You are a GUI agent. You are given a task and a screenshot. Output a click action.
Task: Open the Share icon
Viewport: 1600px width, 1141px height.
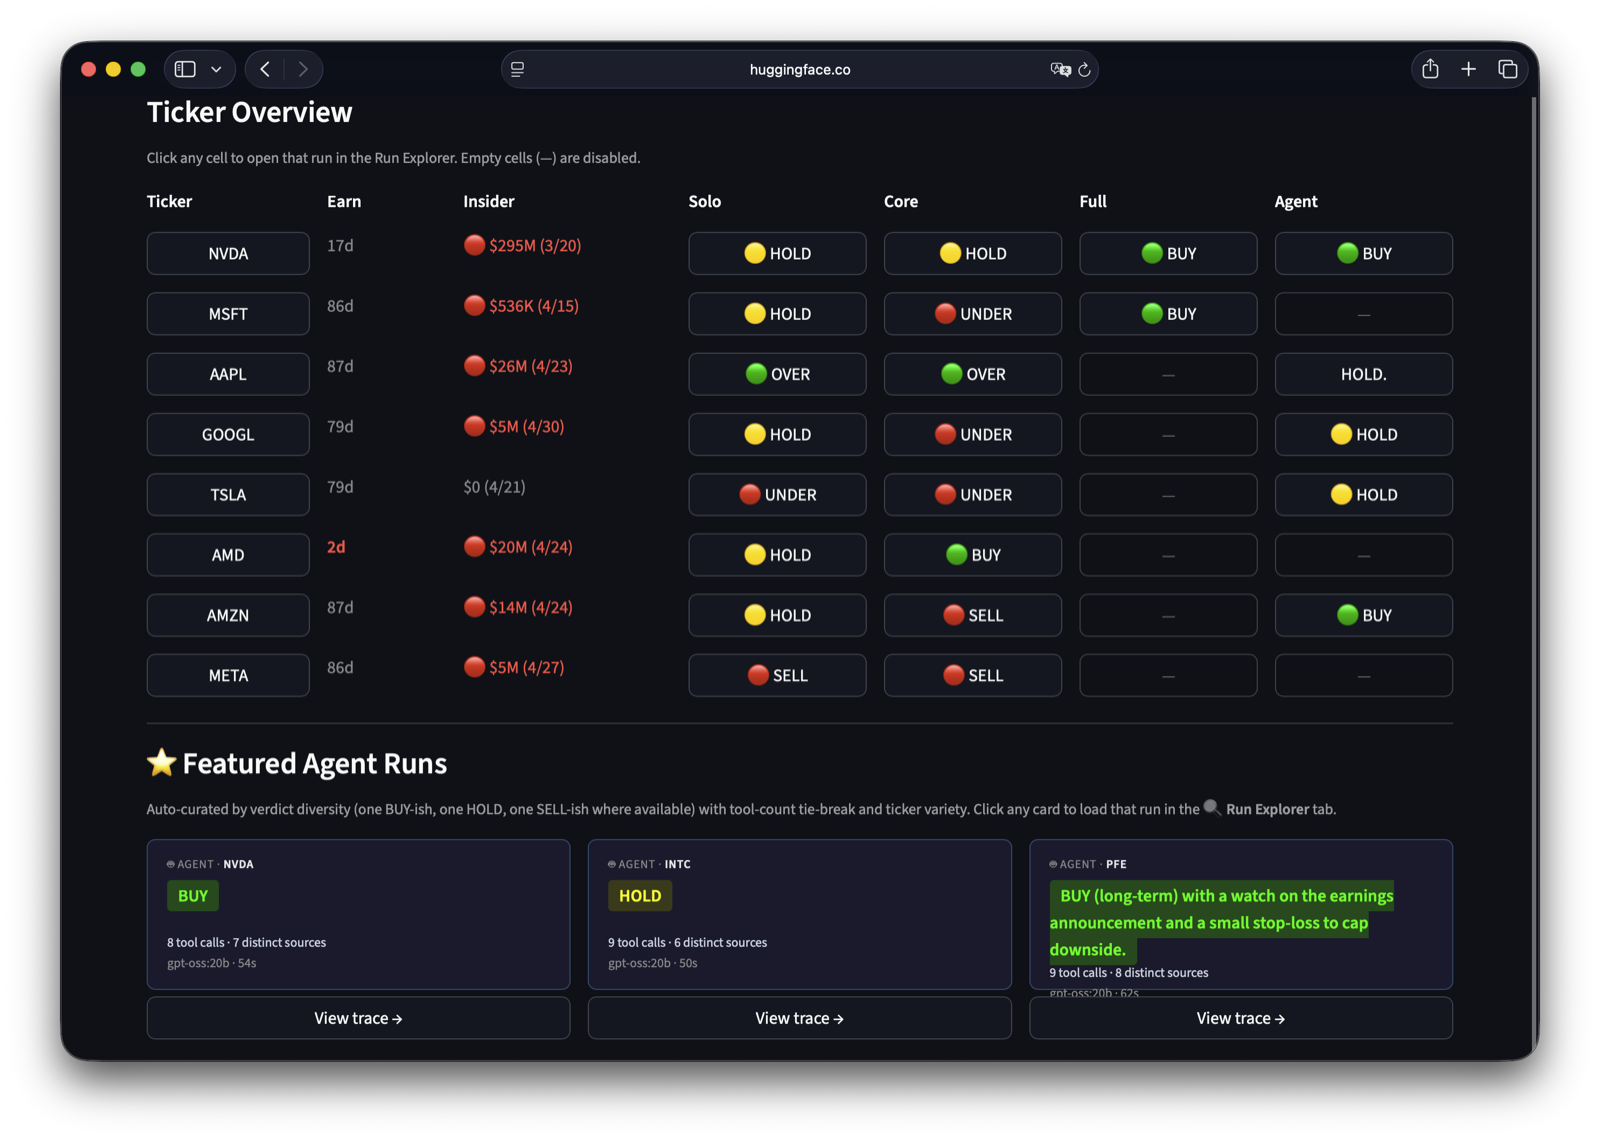coord(1431,69)
